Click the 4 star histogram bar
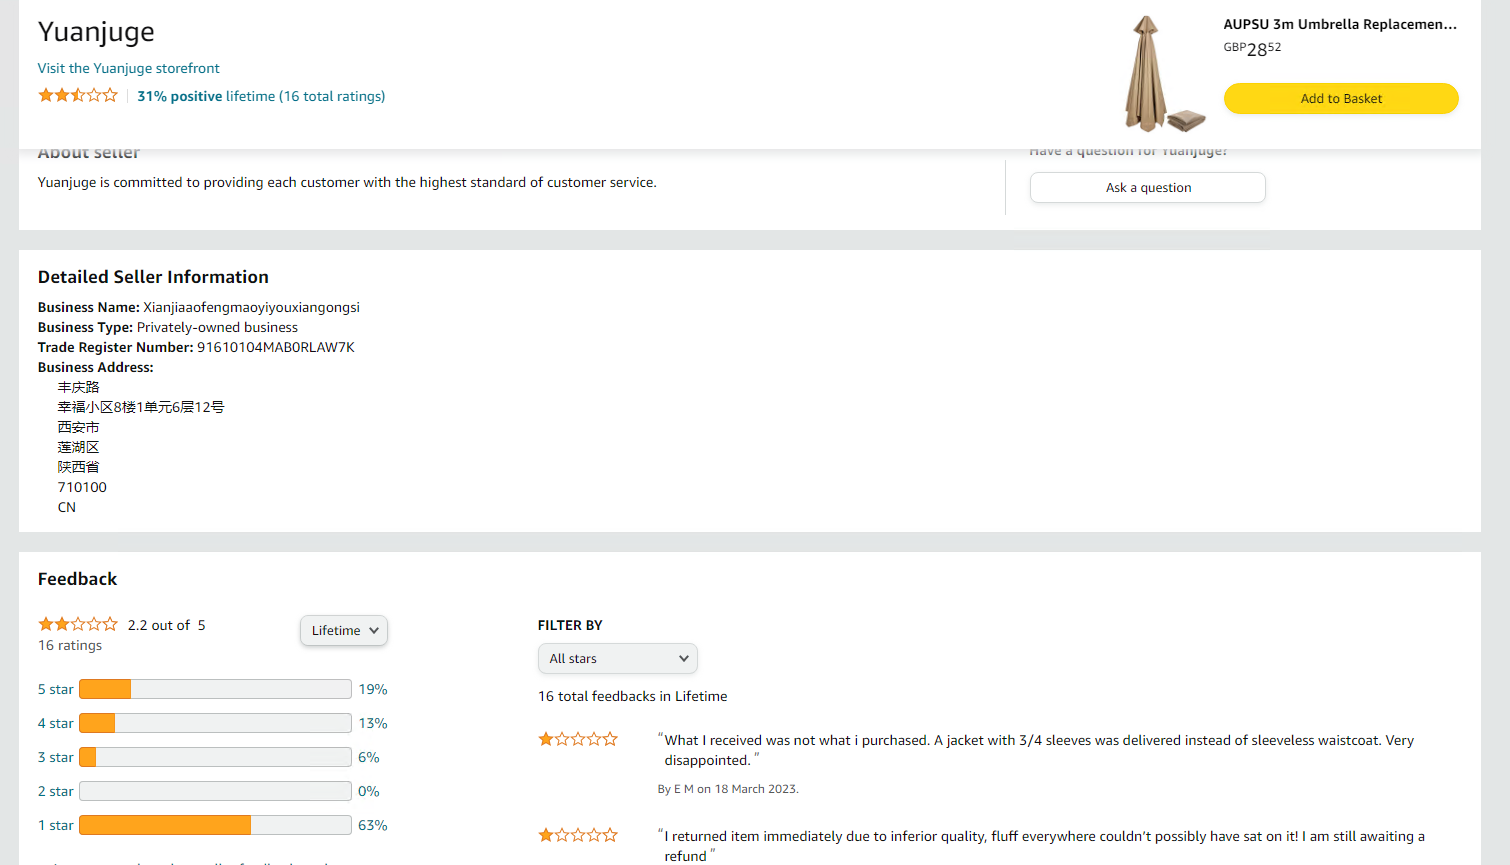Screen dimensions: 1510x865 (x=215, y=723)
